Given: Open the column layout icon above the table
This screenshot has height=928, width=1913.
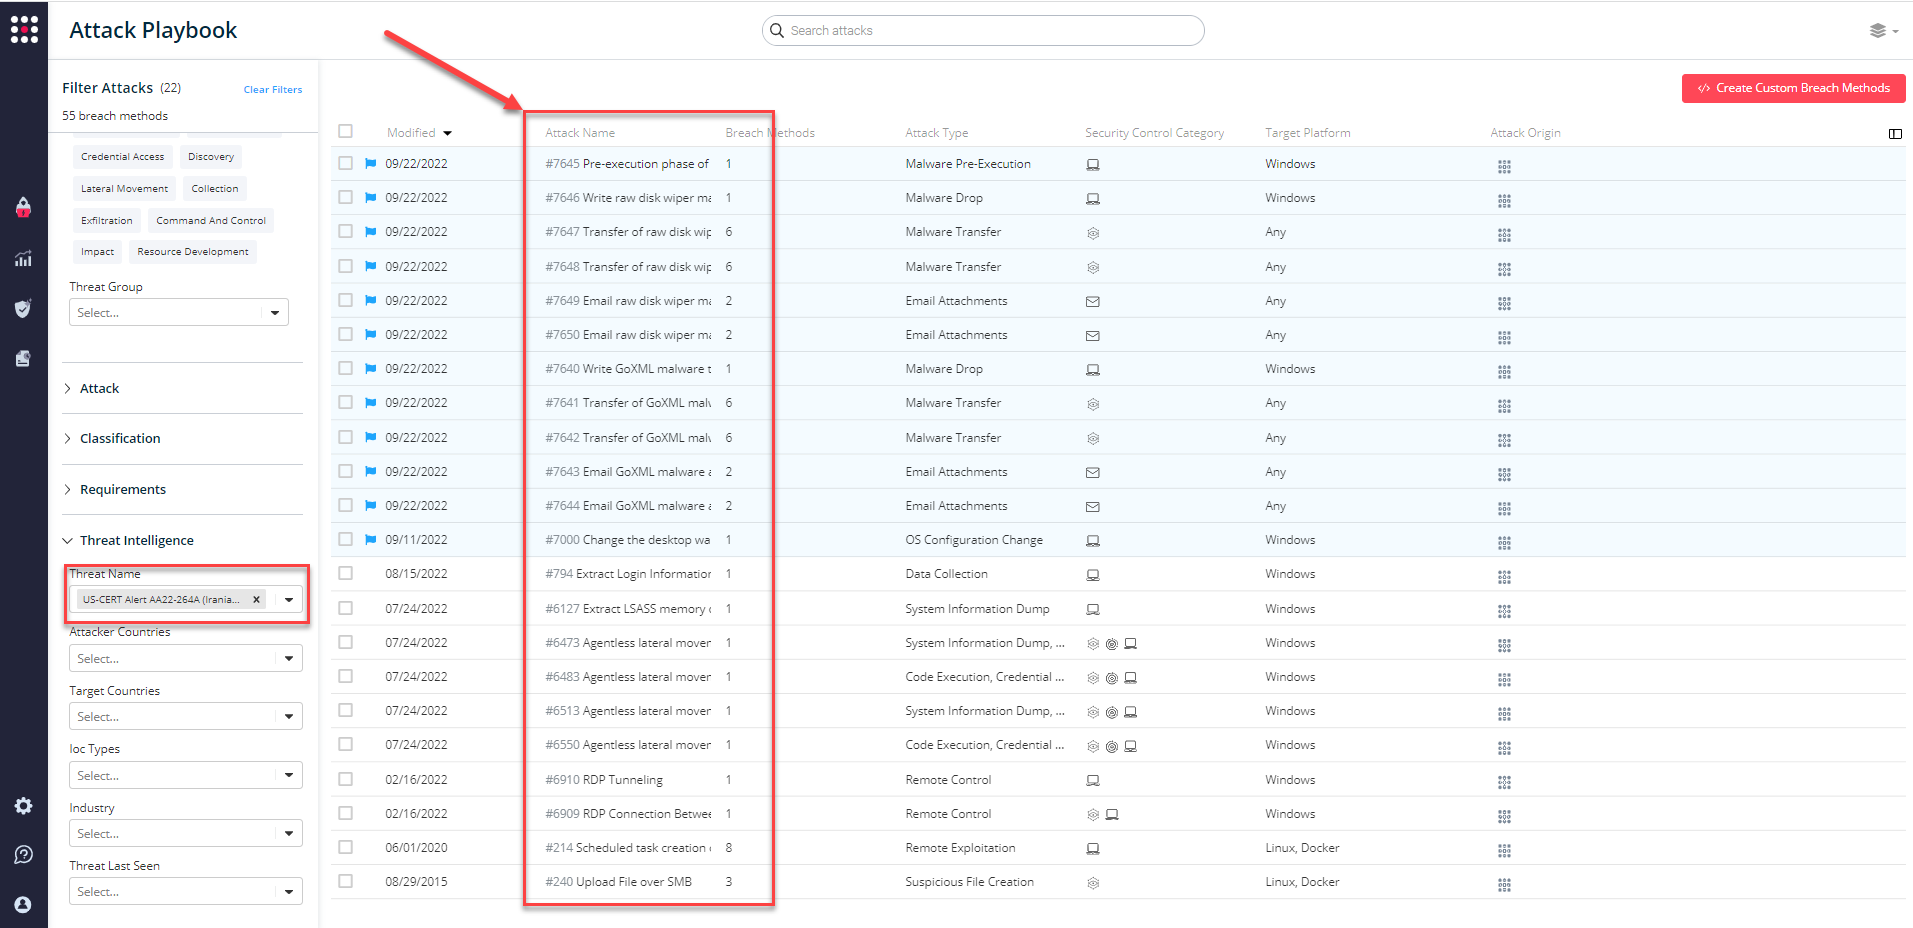Looking at the screenshot, I should click(x=1893, y=133).
